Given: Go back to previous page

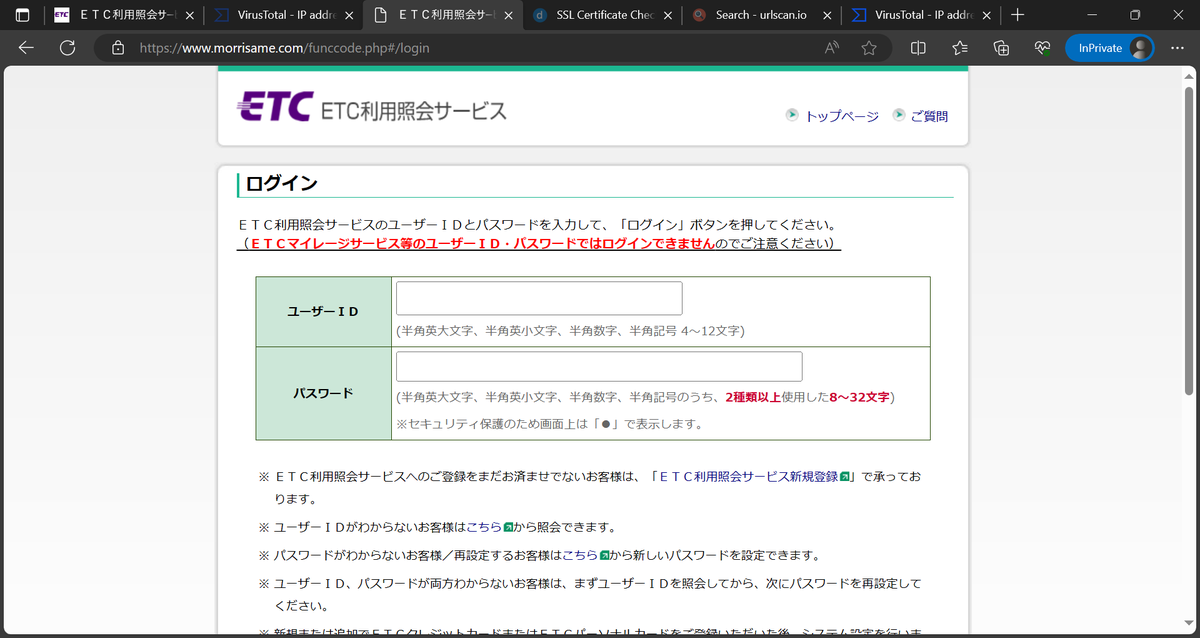Looking at the screenshot, I should [x=26, y=48].
